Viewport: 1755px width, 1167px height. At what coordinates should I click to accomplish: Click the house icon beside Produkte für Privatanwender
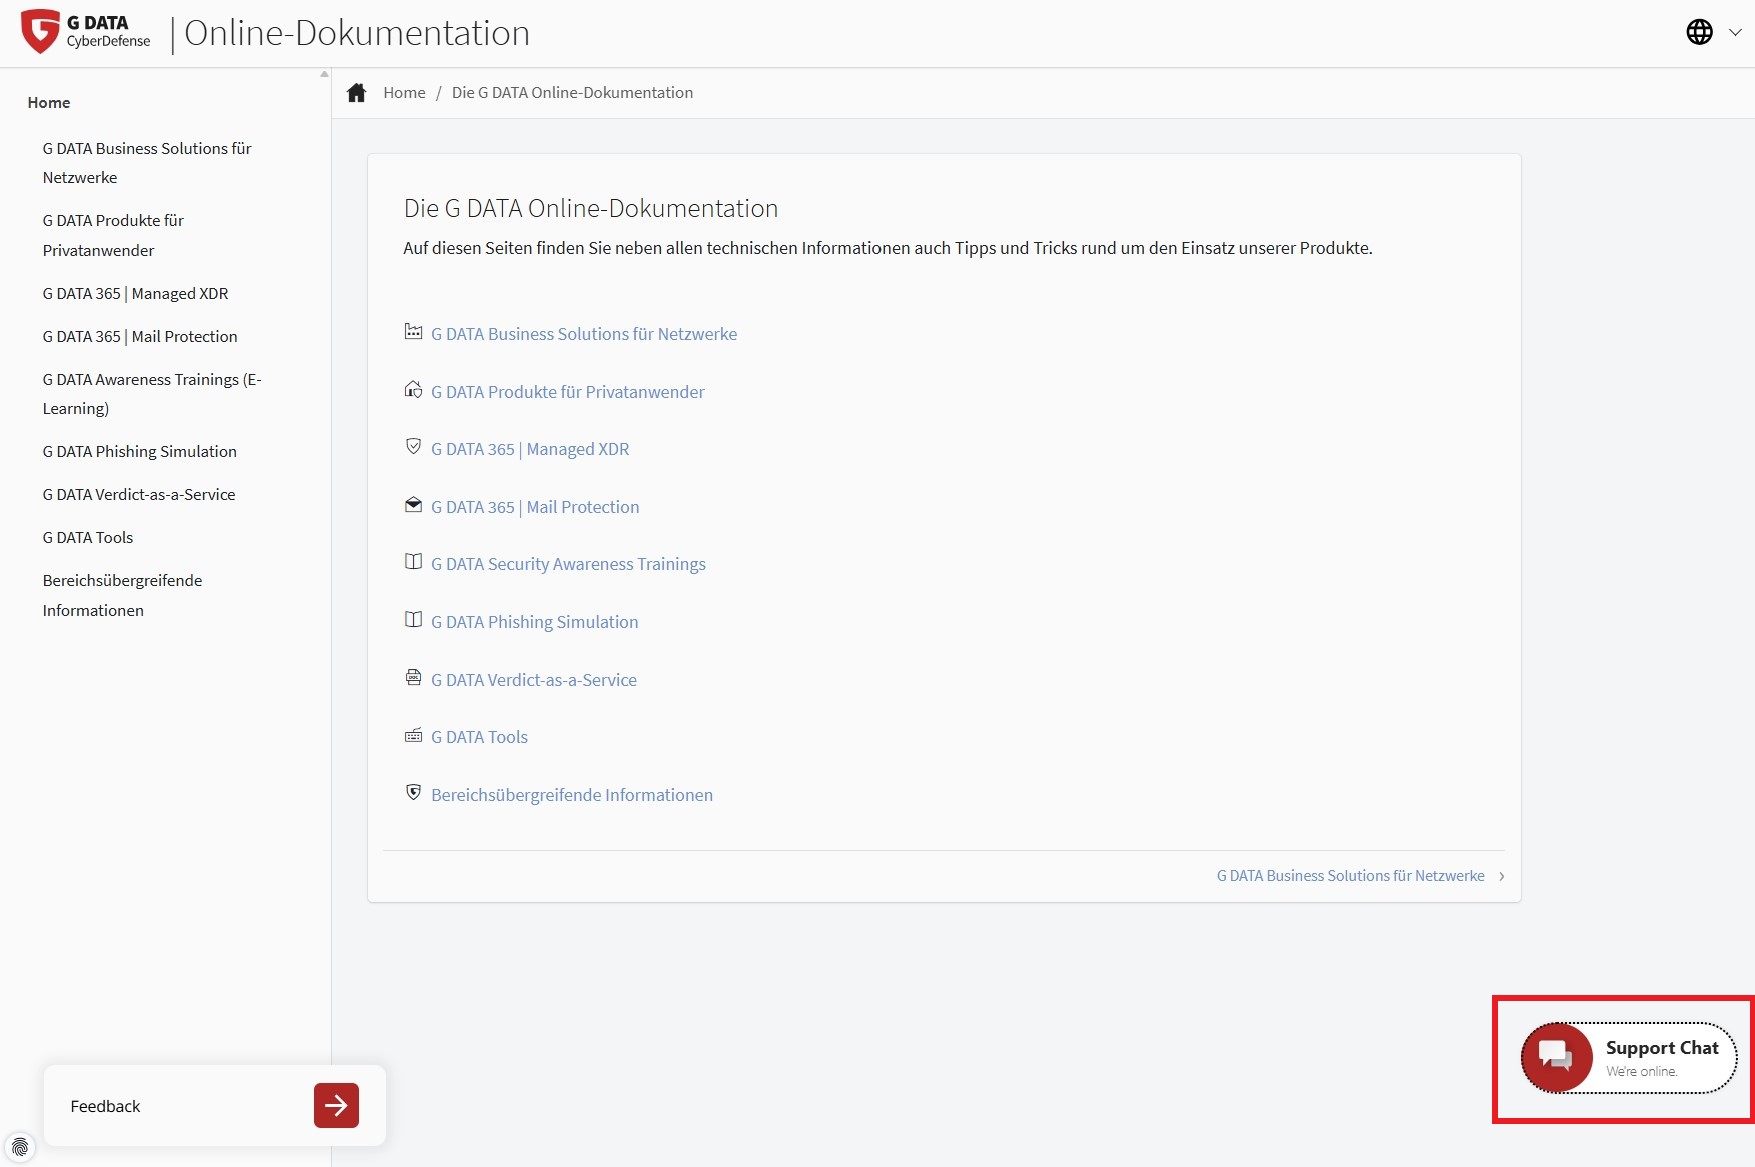point(413,390)
